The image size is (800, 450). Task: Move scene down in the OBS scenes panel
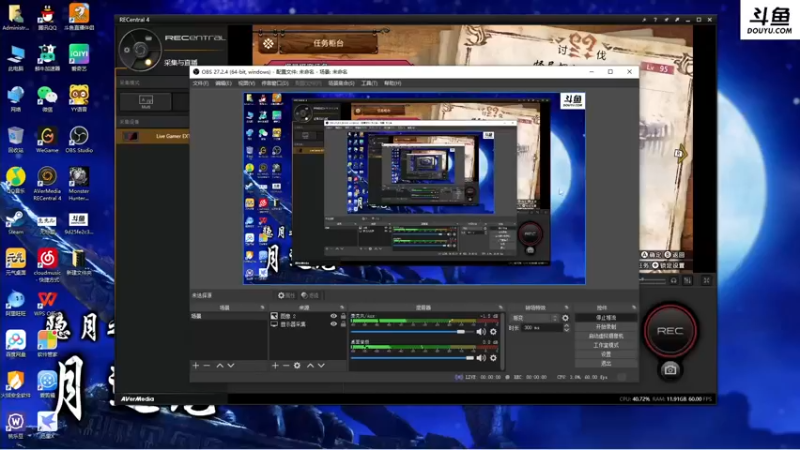tap(231, 365)
